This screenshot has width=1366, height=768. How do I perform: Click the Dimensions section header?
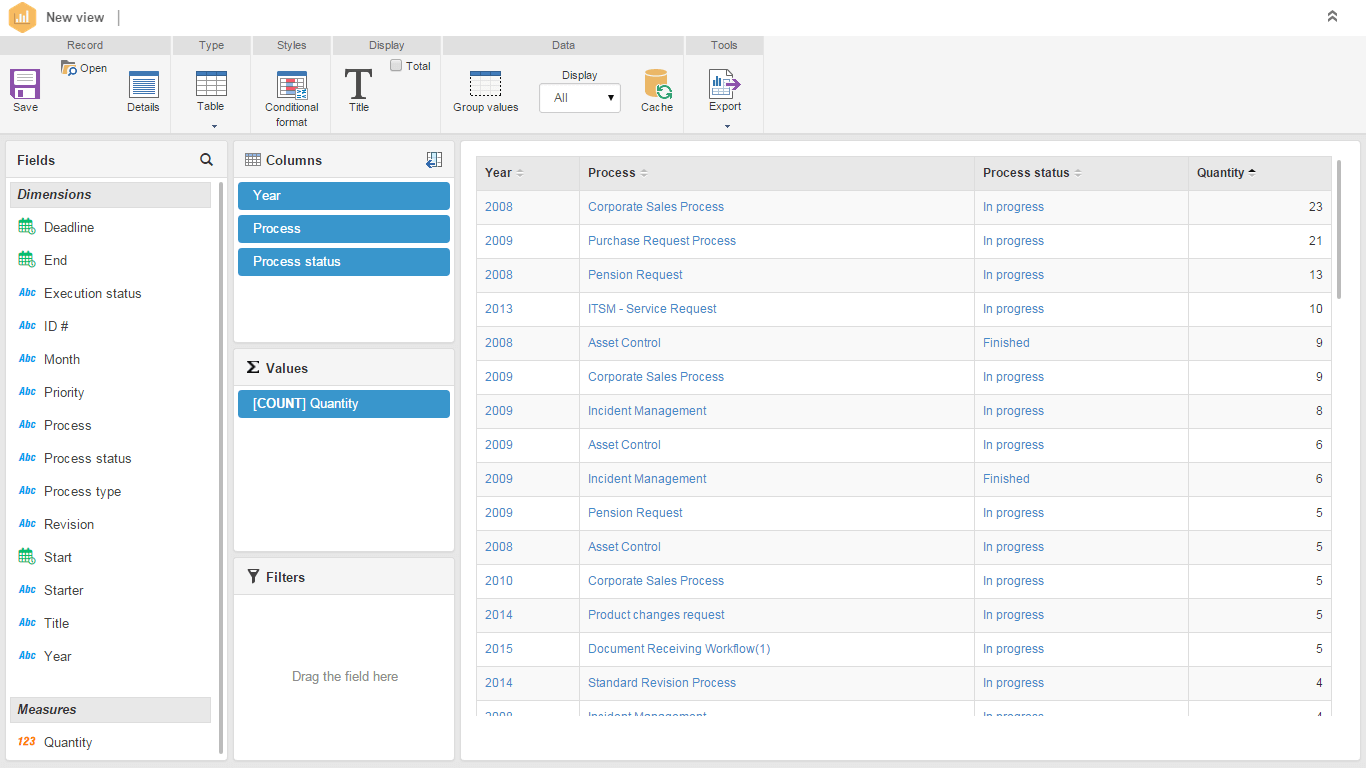coord(111,195)
